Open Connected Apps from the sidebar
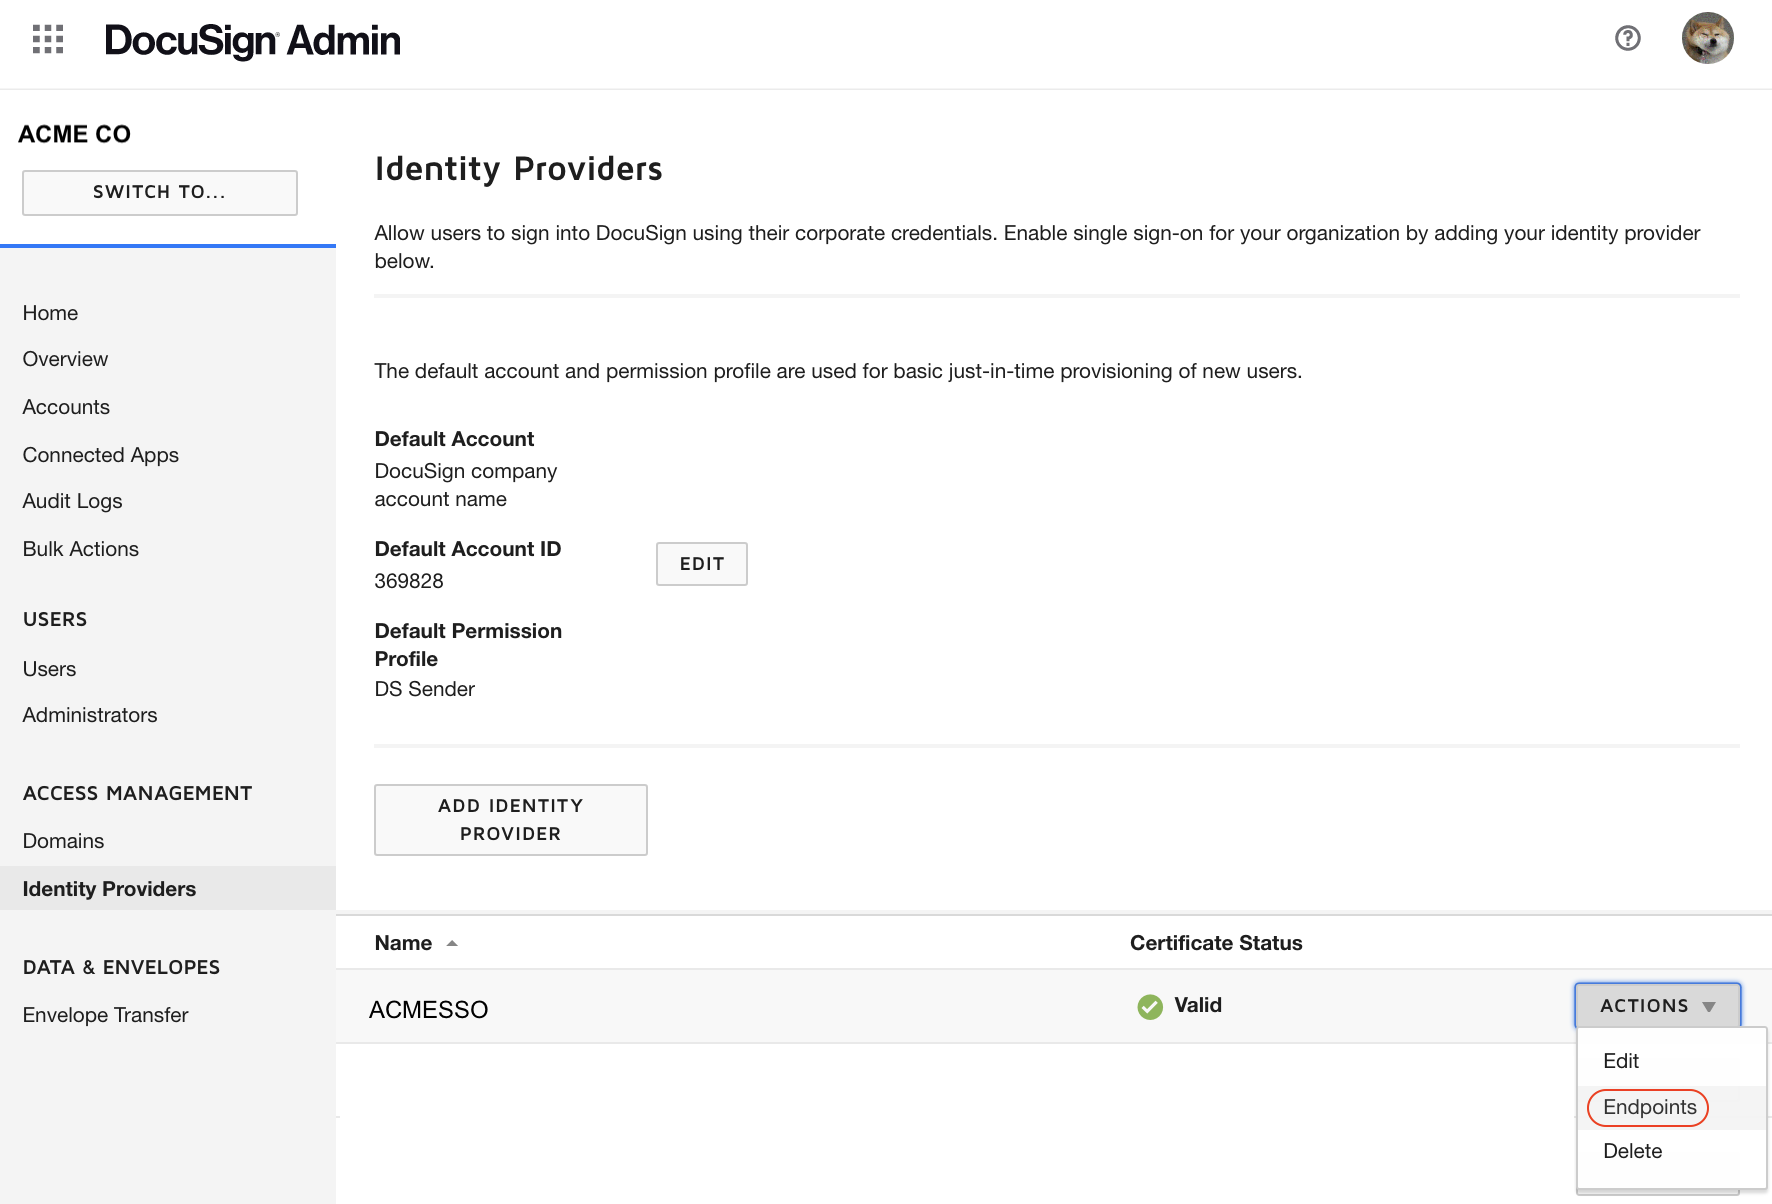Screen dimensions: 1772x1204 click(100, 455)
